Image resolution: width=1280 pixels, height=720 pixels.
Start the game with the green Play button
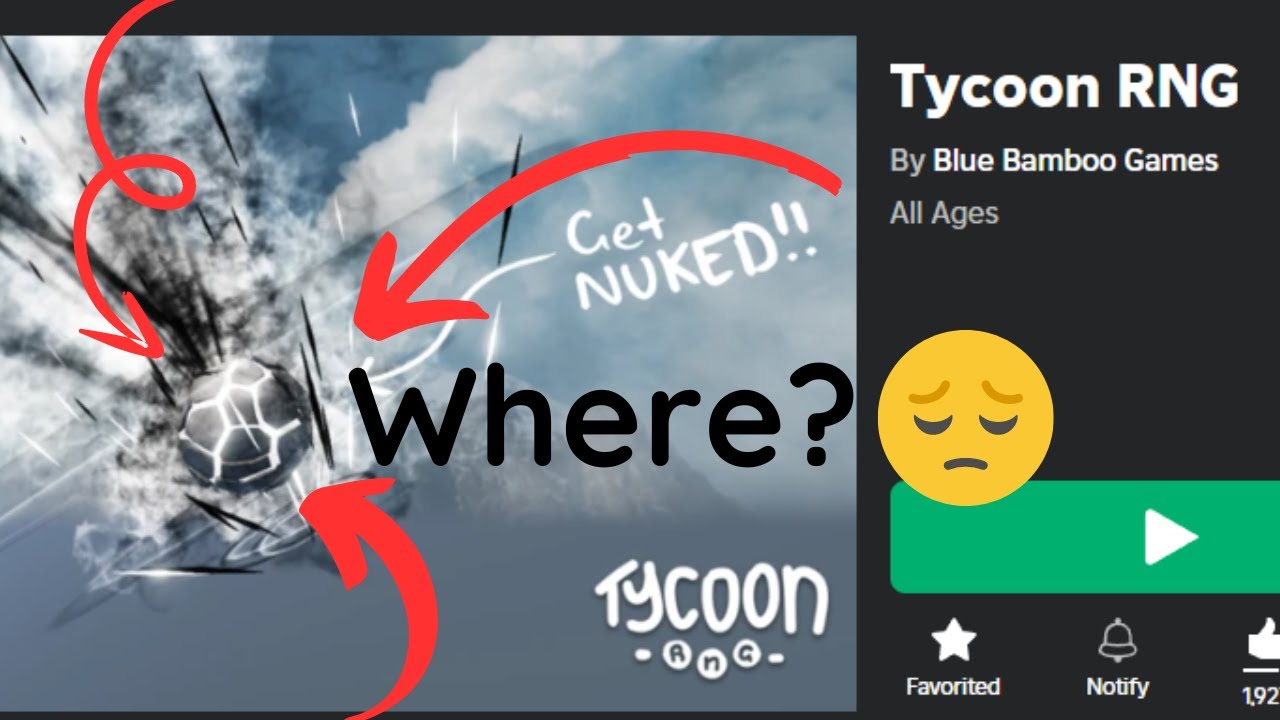click(1085, 538)
